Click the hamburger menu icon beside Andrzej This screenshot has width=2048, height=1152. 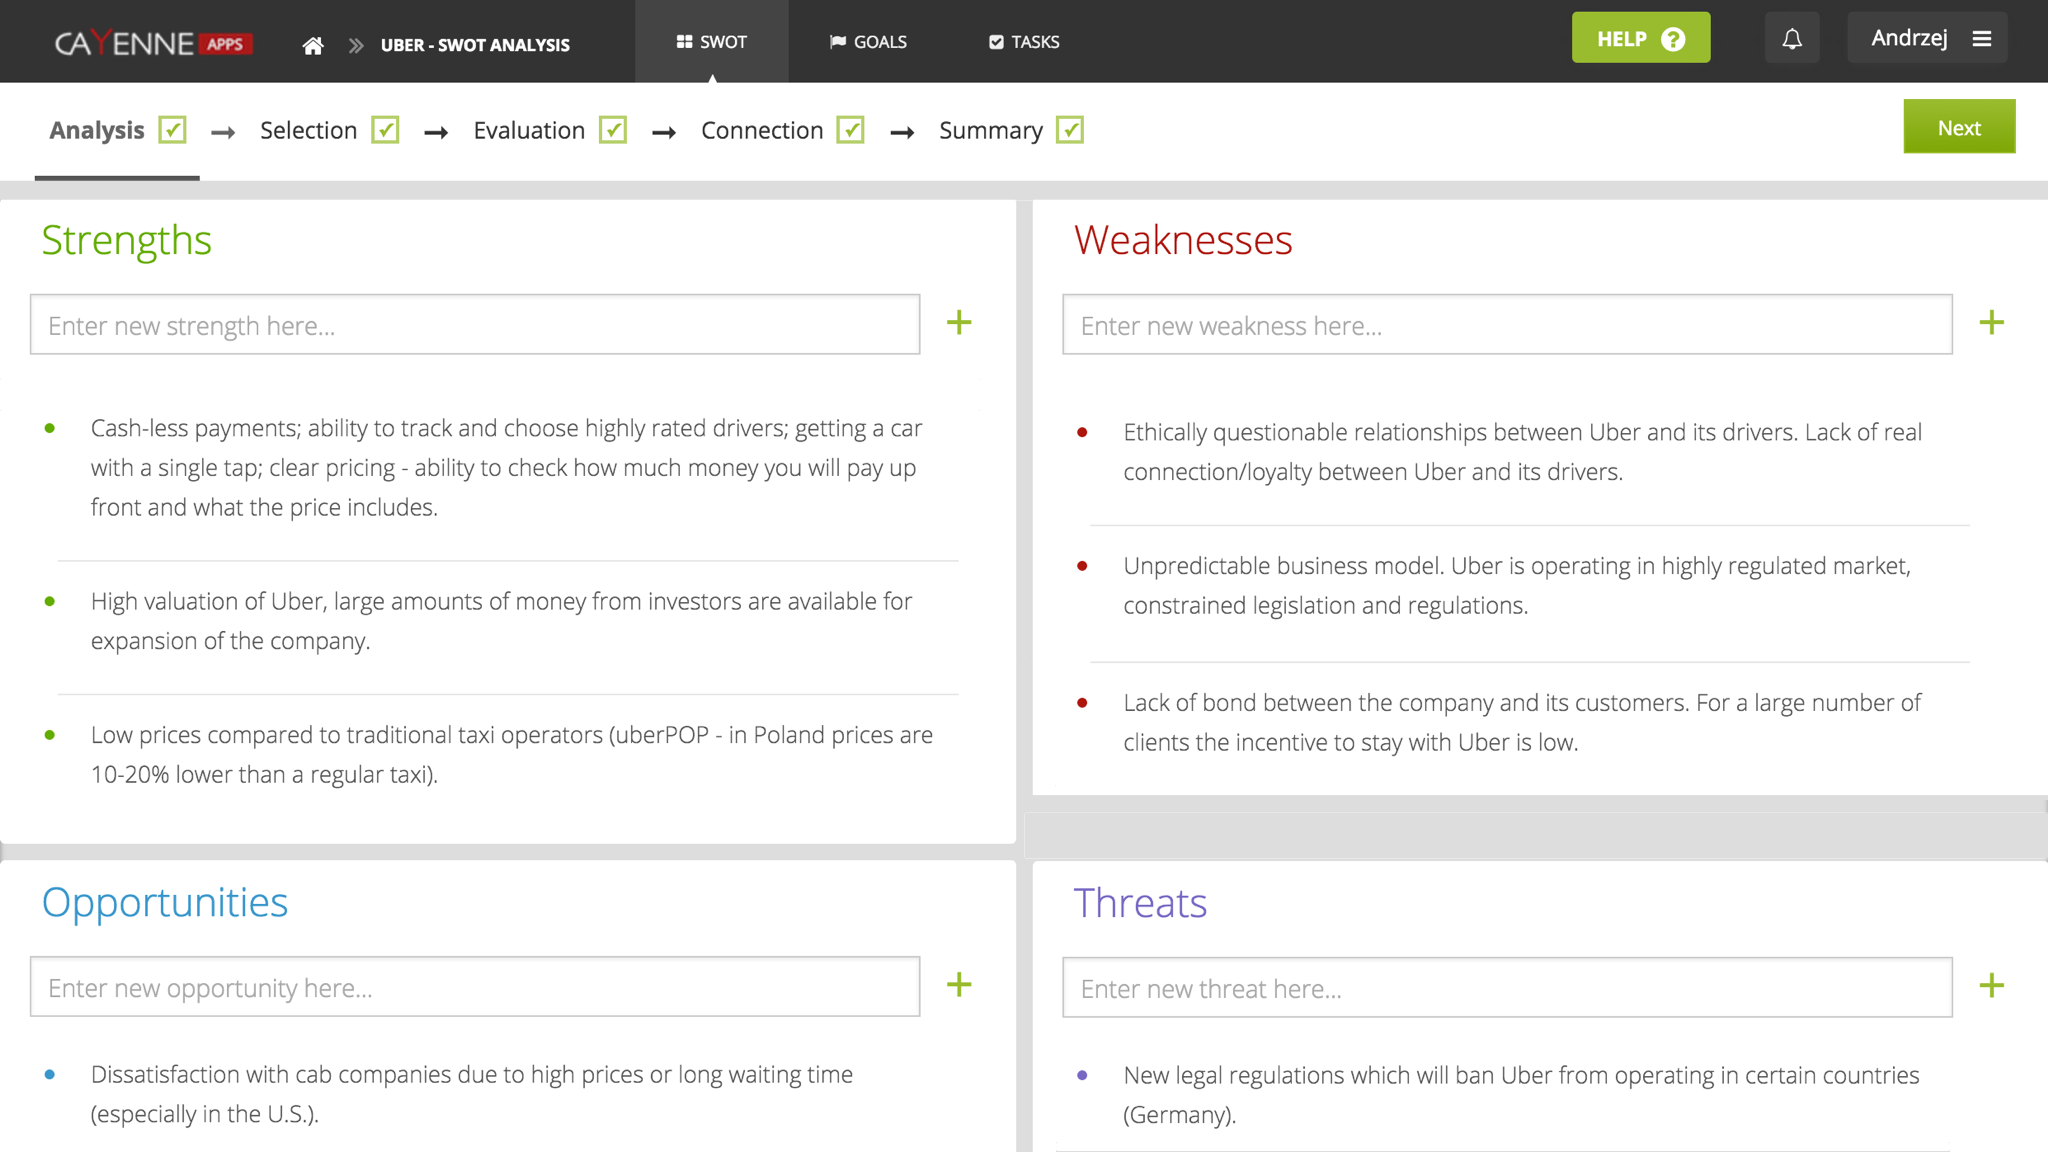click(1981, 38)
